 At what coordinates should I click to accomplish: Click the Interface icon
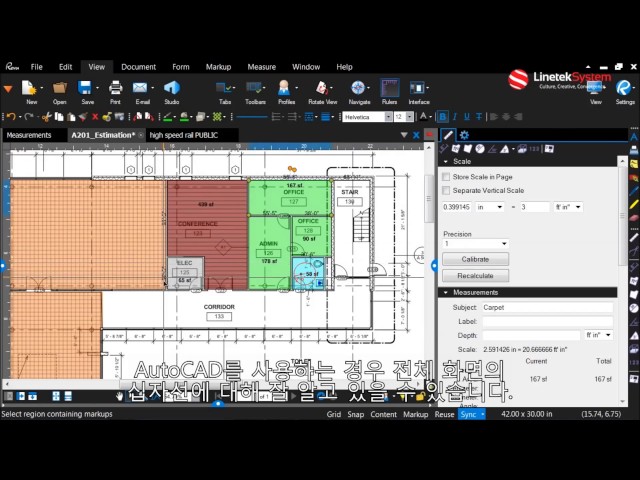point(417,88)
